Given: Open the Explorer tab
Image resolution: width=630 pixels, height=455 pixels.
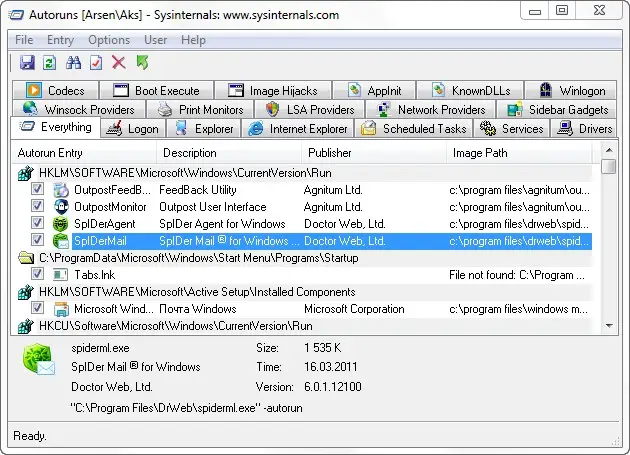Looking at the screenshot, I should (x=204, y=129).
